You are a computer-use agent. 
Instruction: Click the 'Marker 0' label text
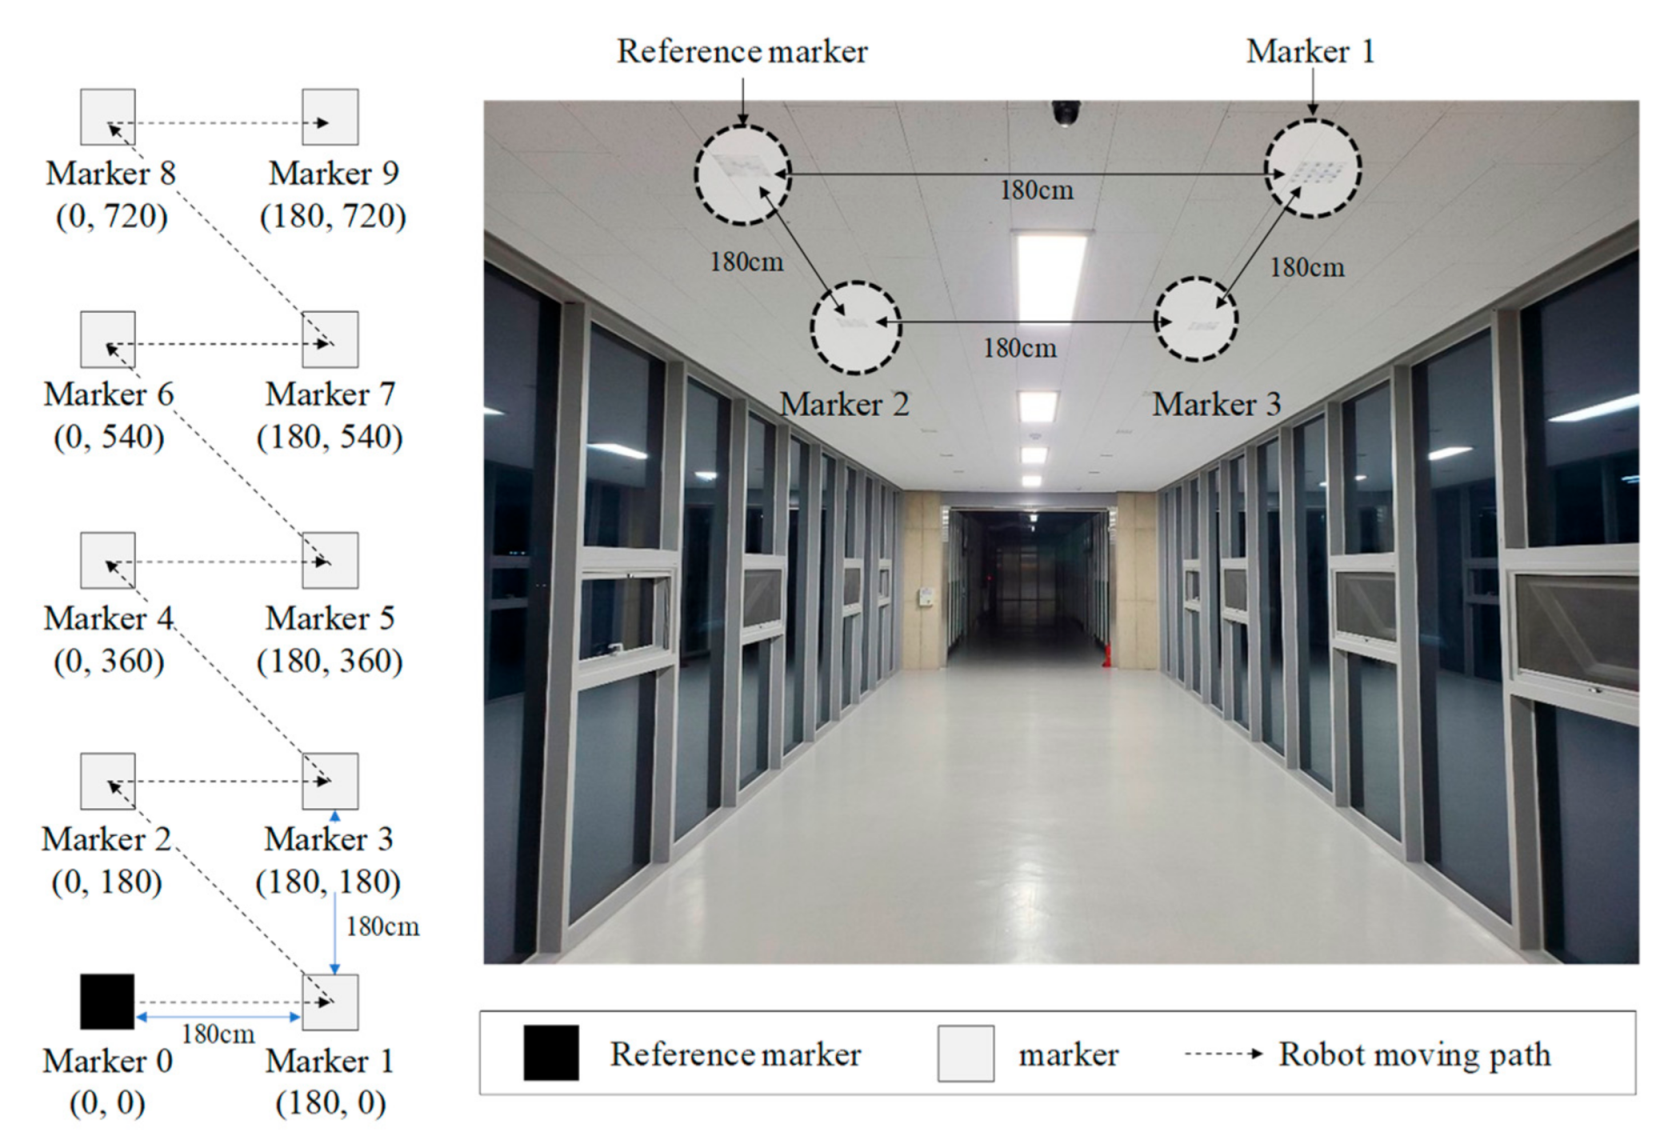tap(107, 1060)
